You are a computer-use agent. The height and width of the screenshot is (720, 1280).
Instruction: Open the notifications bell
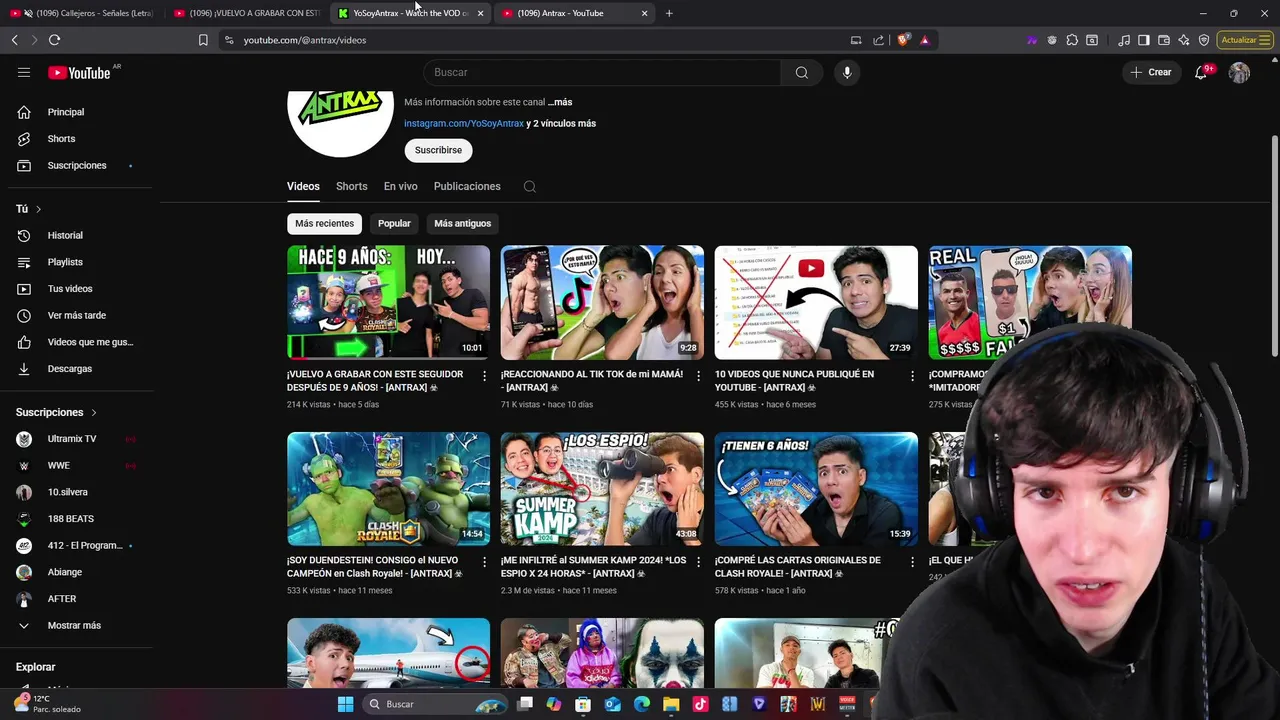point(1201,72)
